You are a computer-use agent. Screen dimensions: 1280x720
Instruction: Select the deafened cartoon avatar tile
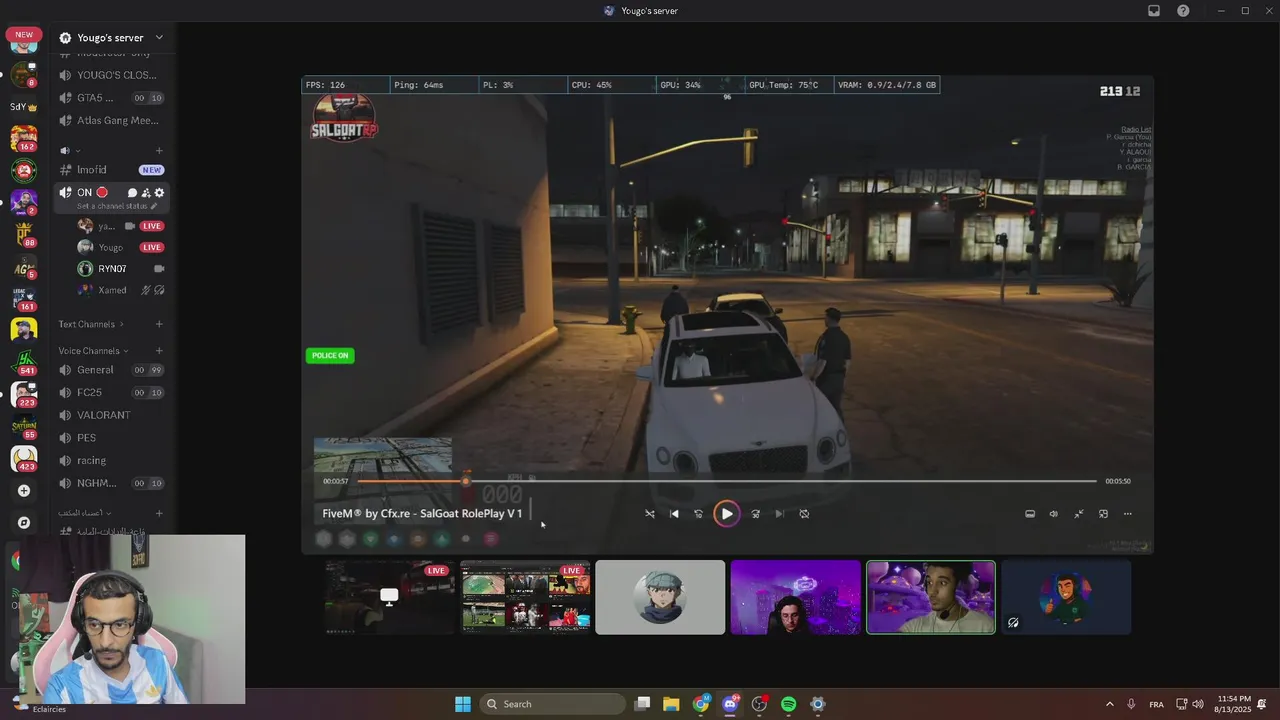pos(1067,597)
